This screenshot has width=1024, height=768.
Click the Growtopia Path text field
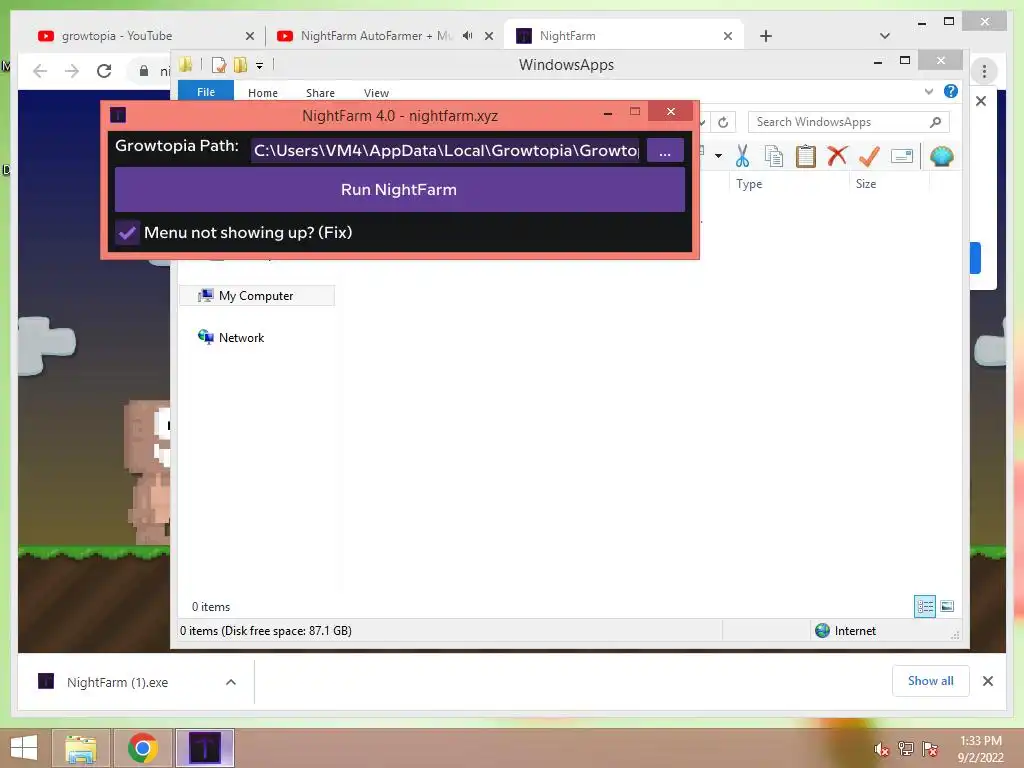446,151
